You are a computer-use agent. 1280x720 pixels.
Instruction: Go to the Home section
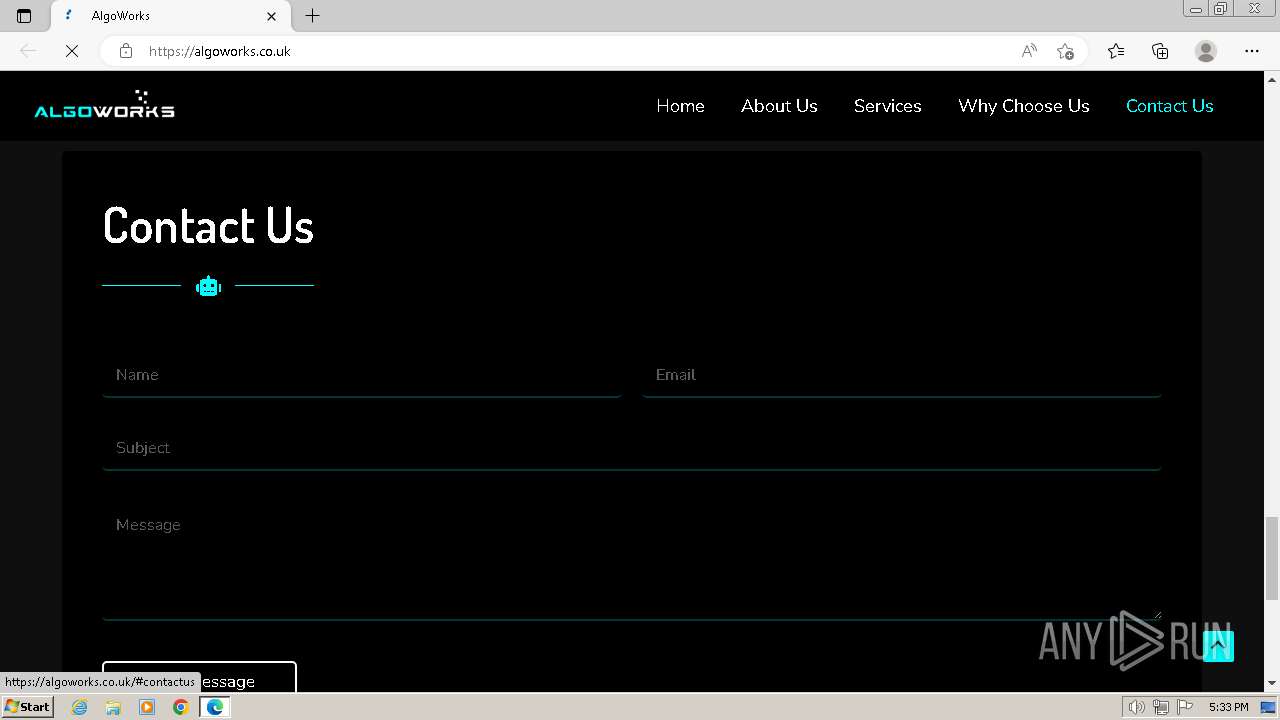pyautogui.click(x=680, y=106)
